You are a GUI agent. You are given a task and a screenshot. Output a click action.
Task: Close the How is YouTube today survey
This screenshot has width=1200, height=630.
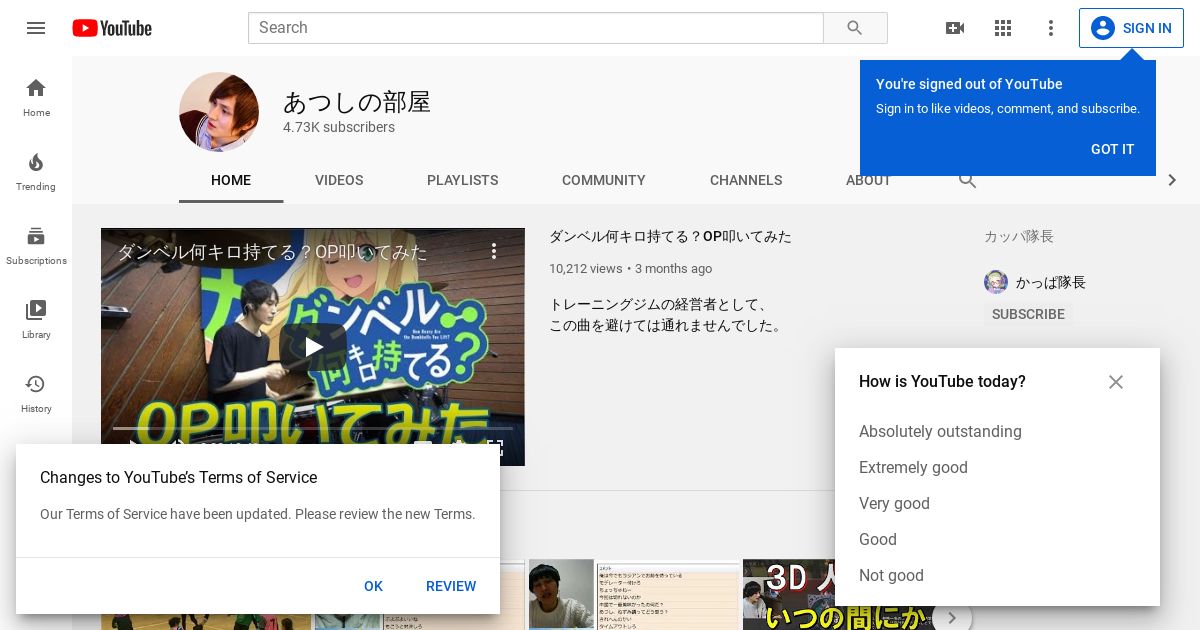pyautogui.click(x=1116, y=382)
